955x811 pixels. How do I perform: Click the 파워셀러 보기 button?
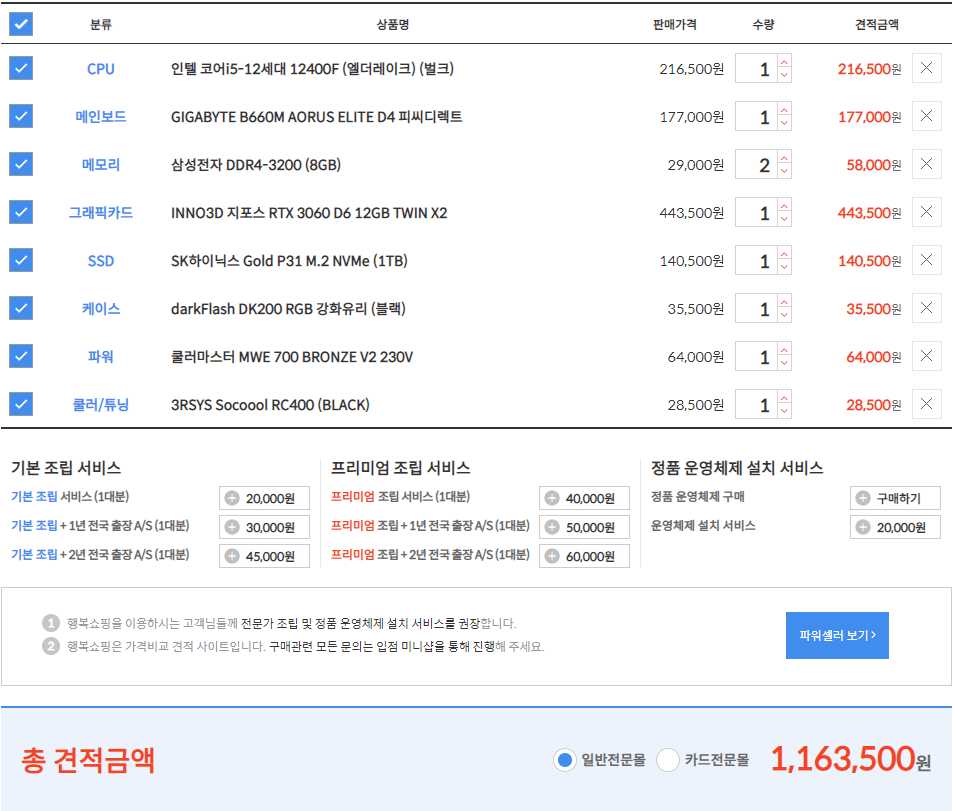pyautogui.click(x=837, y=635)
